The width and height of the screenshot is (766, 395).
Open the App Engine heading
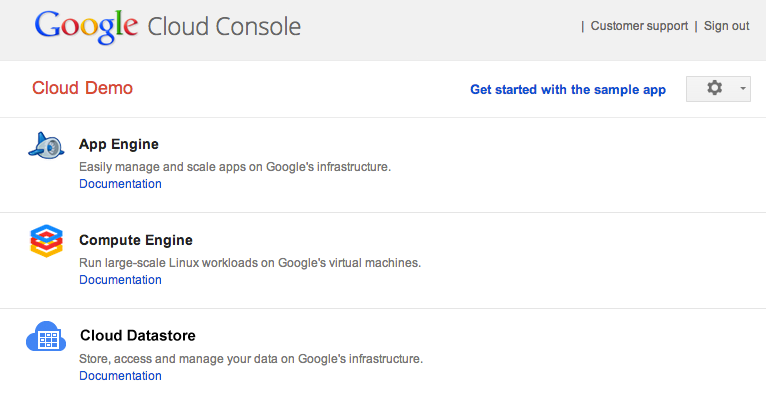pyautogui.click(x=119, y=145)
